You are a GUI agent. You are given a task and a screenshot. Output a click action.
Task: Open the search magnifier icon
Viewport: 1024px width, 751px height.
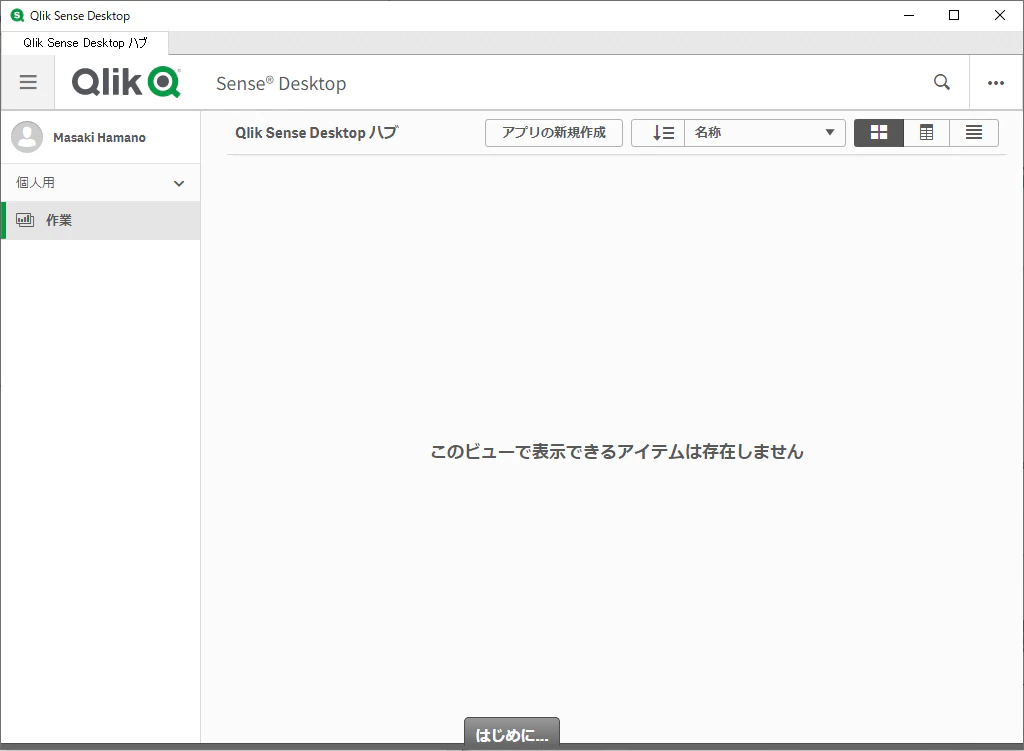click(x=942, y=82)
